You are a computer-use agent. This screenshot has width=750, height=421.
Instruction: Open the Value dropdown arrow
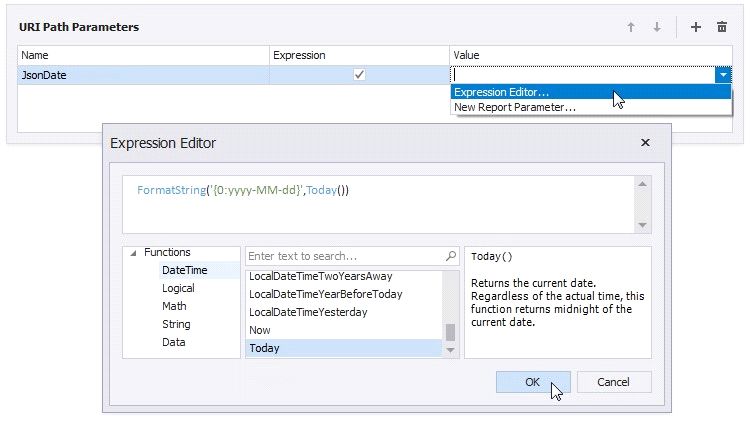722,75
